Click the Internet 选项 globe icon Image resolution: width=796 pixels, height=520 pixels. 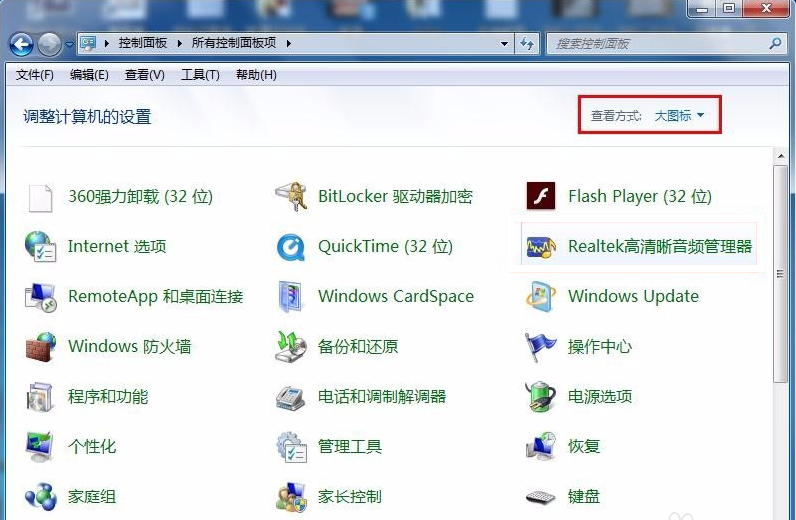click(40, 246)
